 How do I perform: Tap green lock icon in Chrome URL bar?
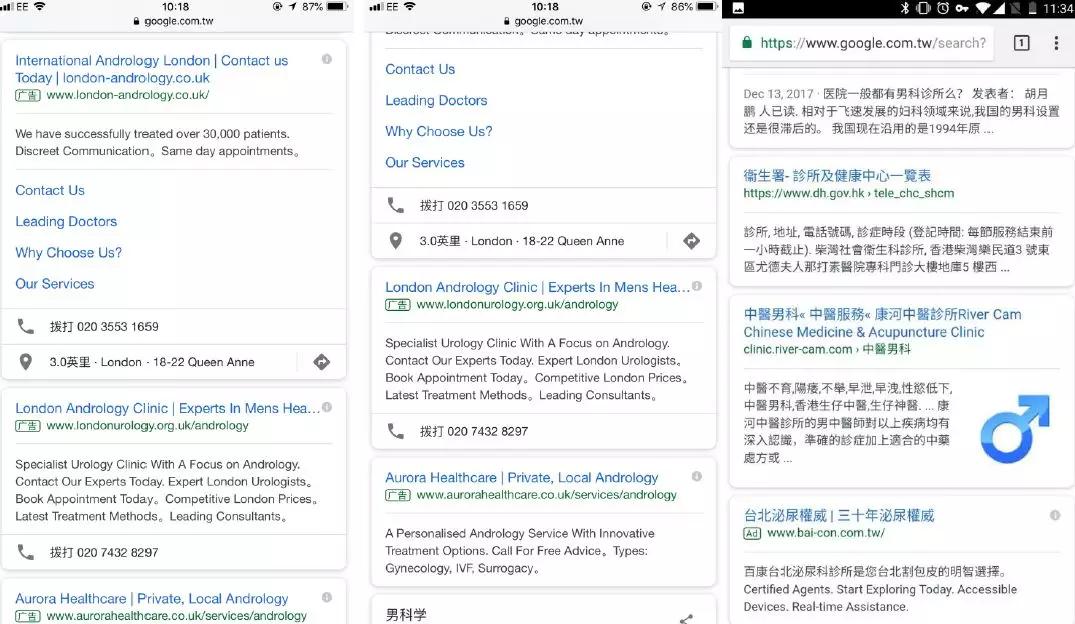pos(747,43)
